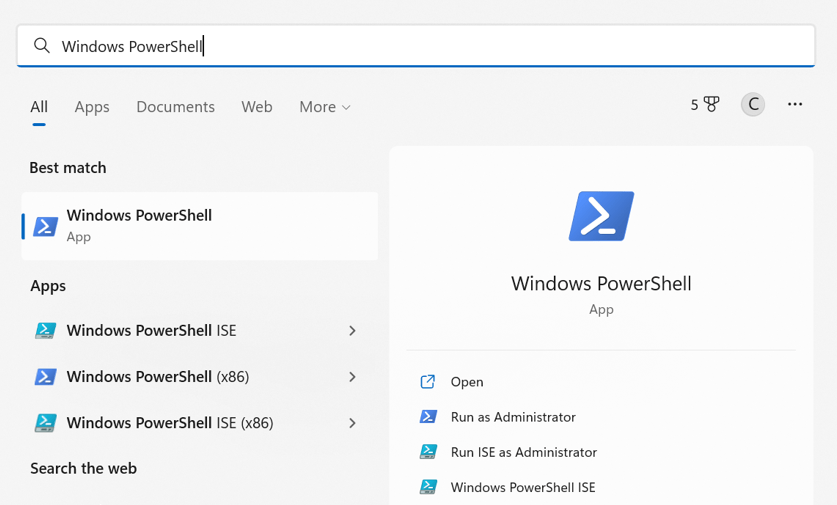837x505 pixels.
Task: Open the three-dot options menu
Action: [795, 104]
